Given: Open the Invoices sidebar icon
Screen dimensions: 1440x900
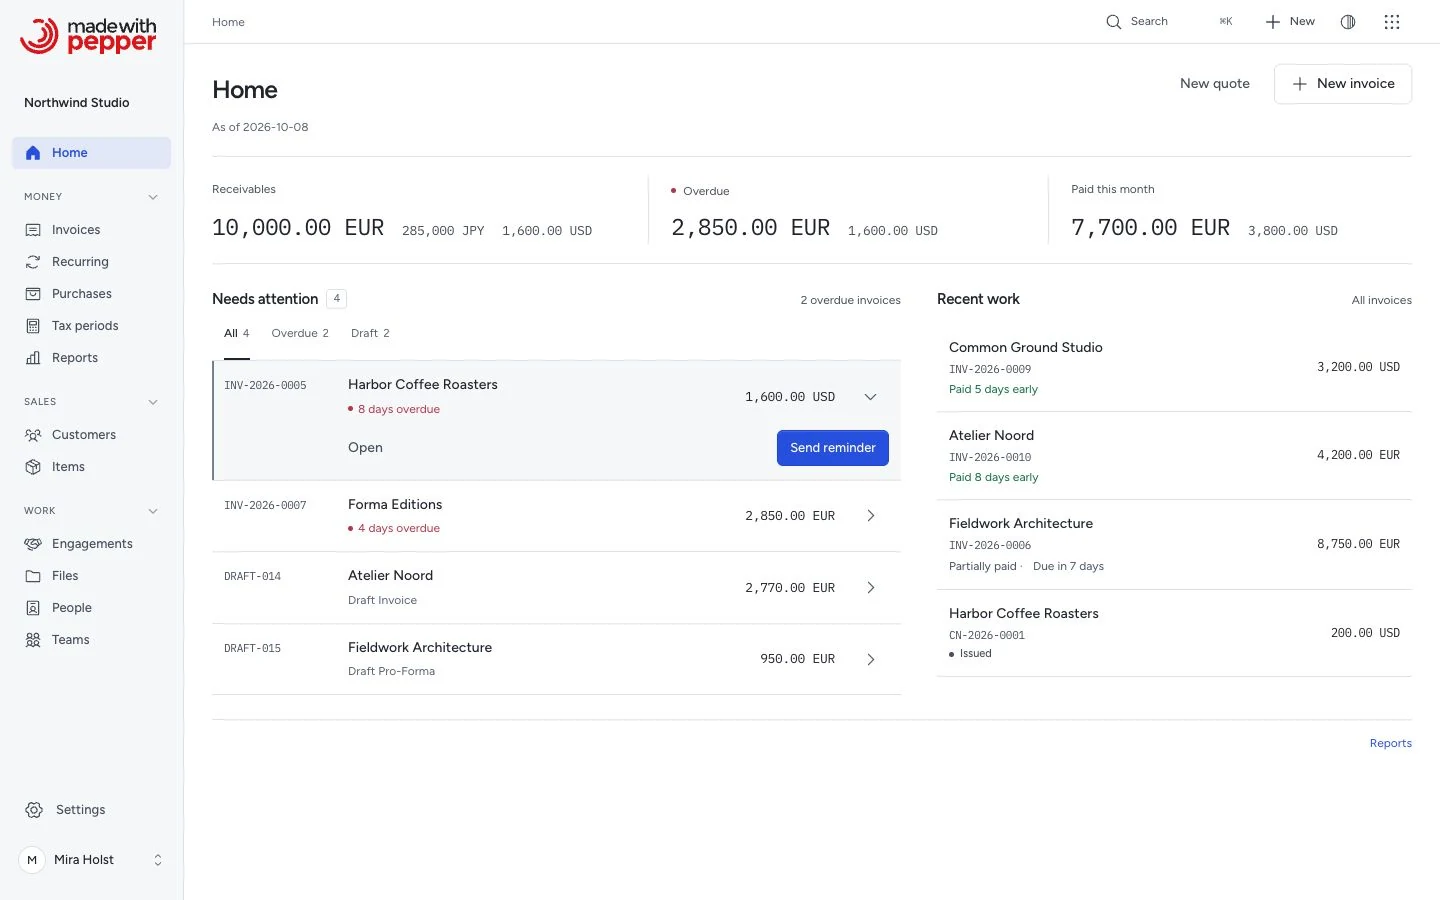Looking at the screenshot, I should click(x=33, y=230).
